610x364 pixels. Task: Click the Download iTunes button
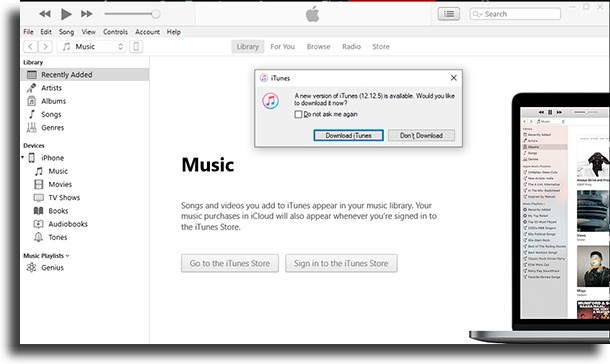coord(348,135)
